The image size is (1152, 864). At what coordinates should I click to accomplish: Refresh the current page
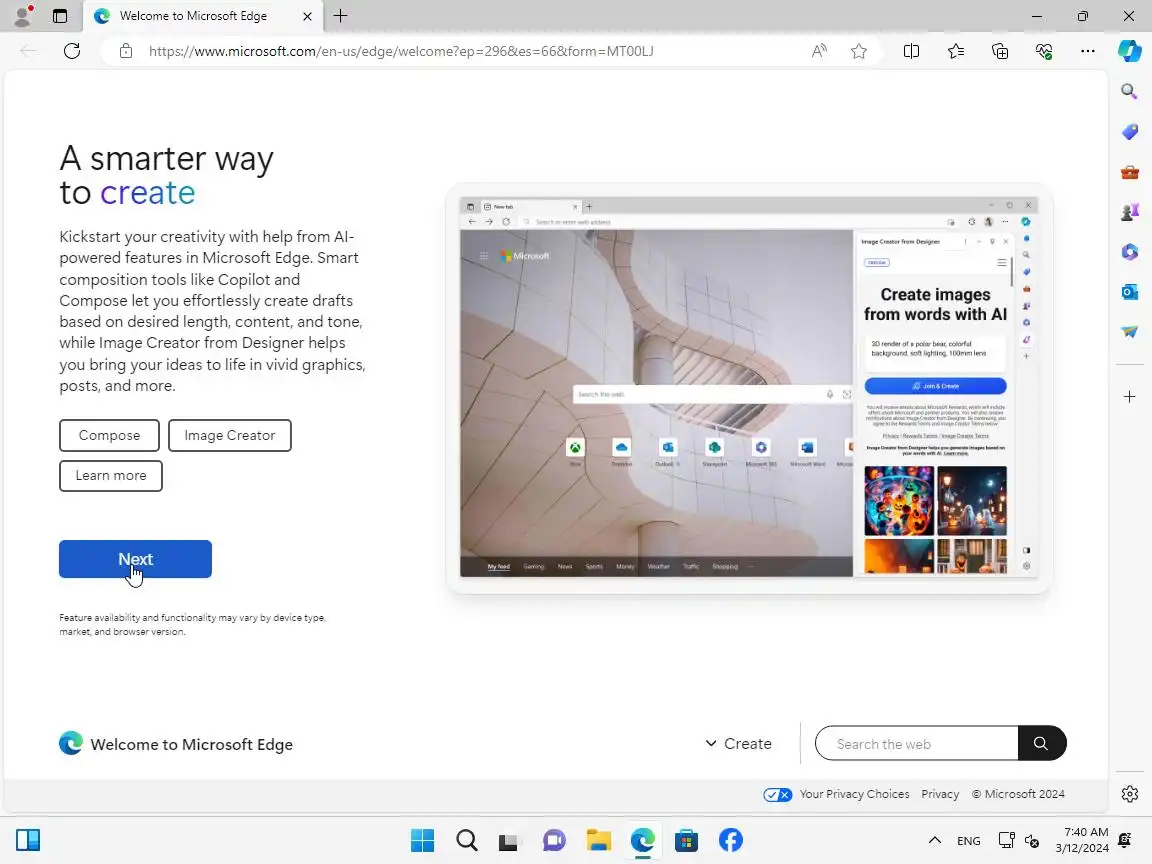(72, 51)
